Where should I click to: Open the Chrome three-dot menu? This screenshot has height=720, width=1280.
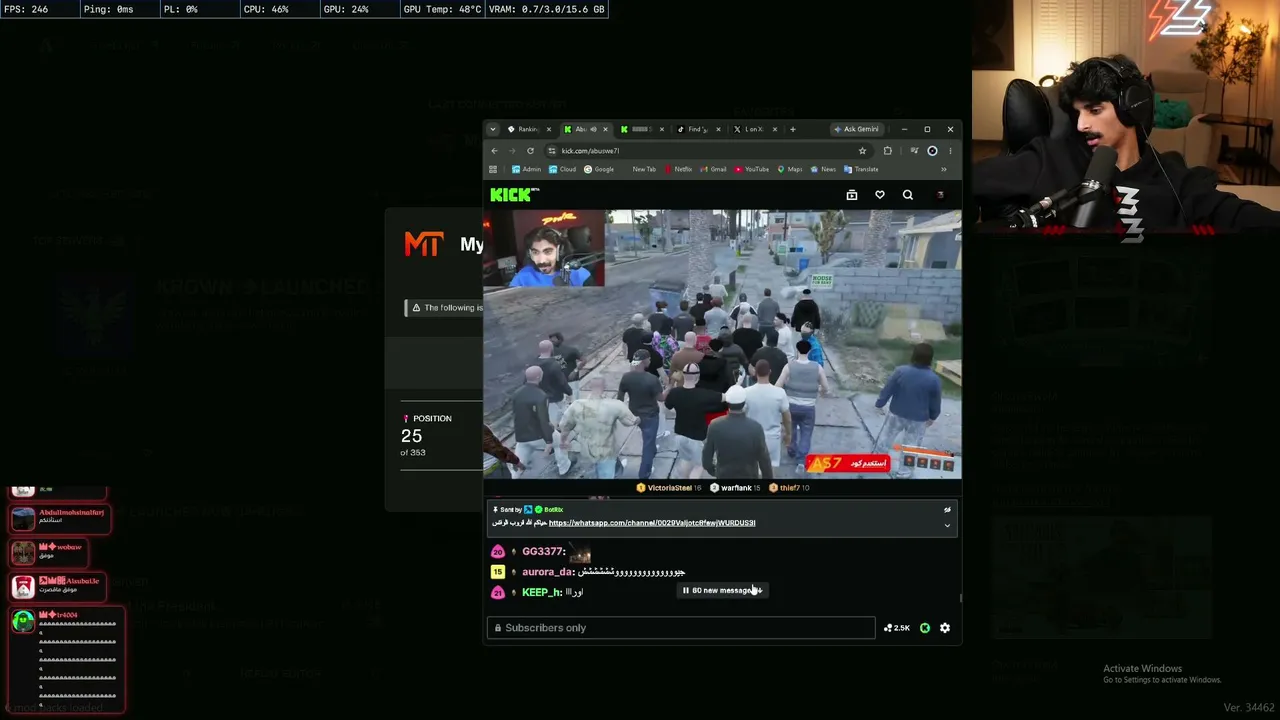pos(950,151)
